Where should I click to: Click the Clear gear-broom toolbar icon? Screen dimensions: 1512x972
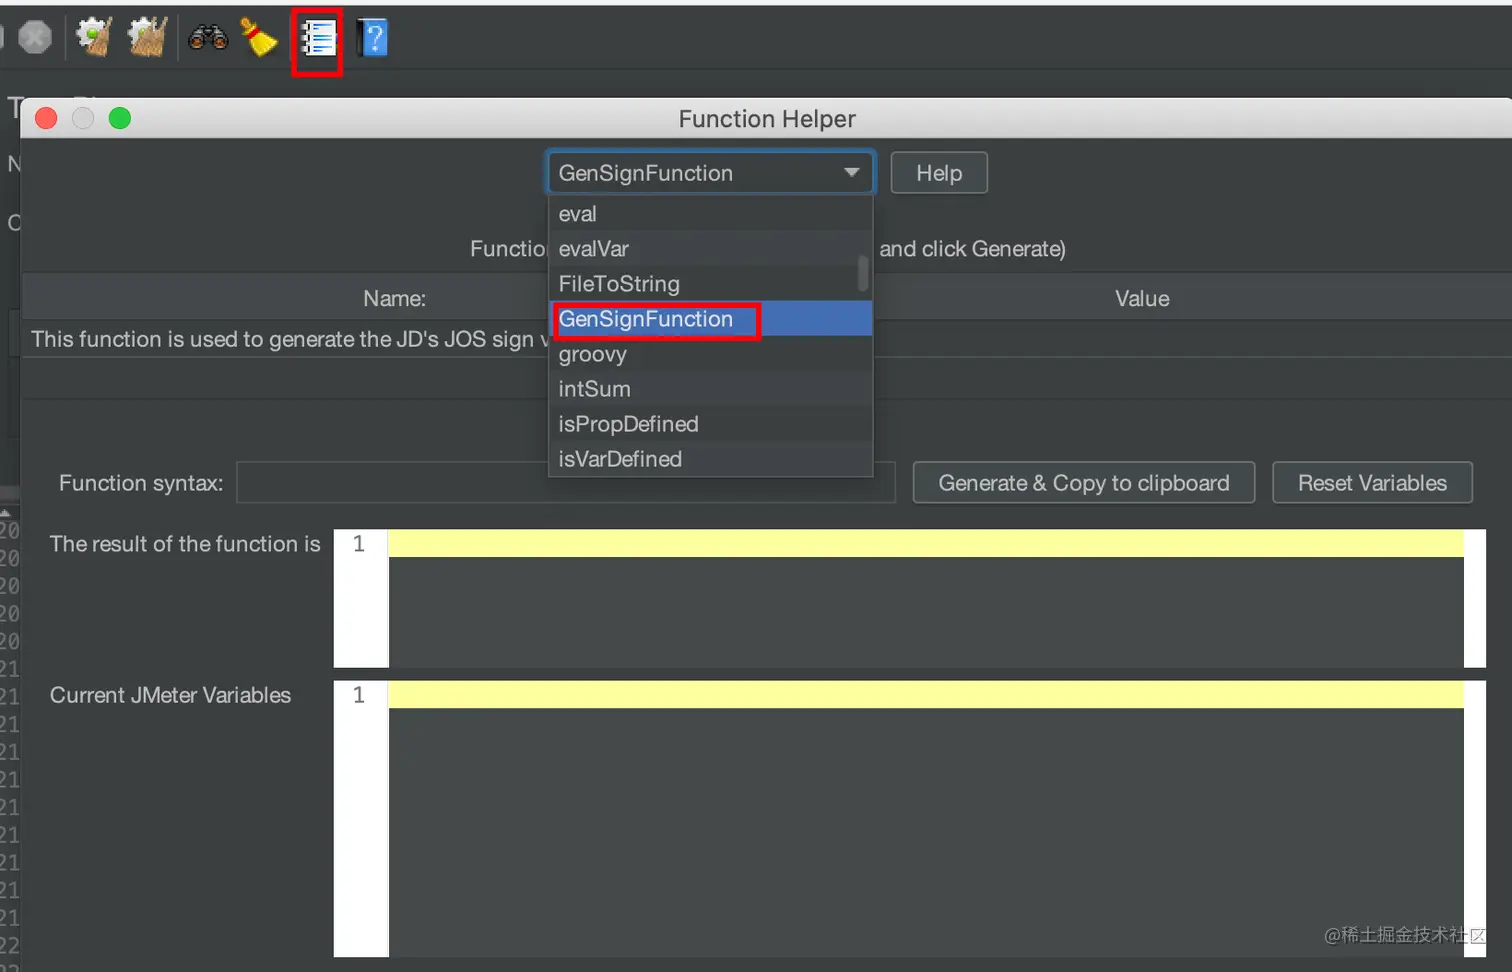[94, 38]
